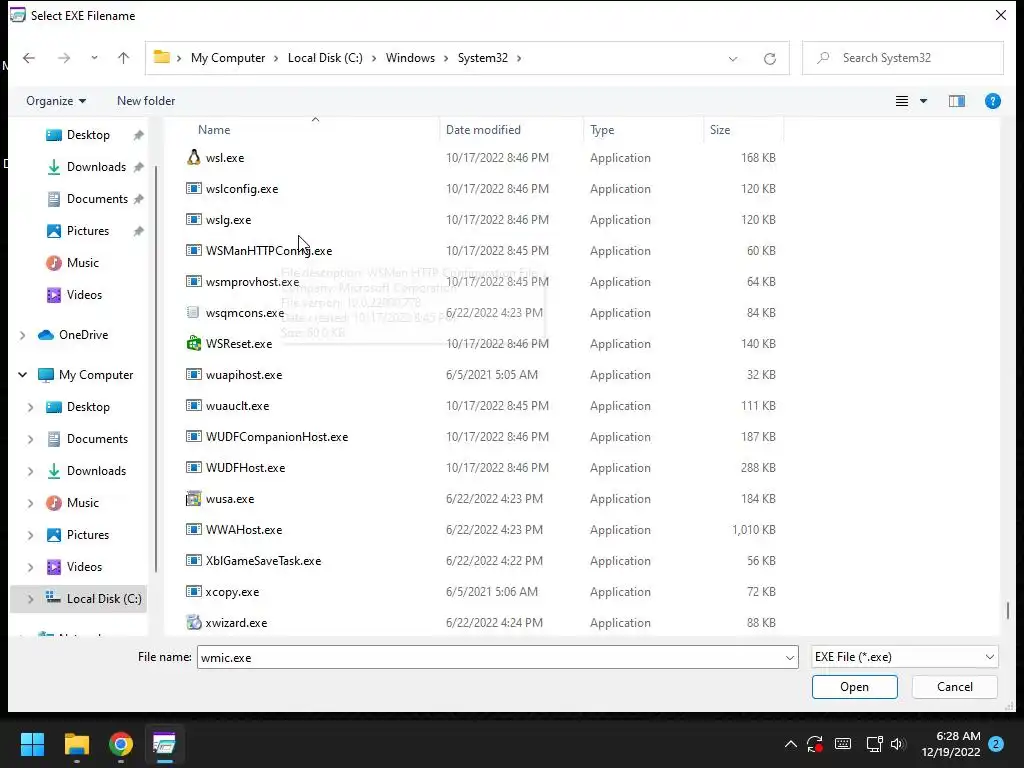Open pinned Pictures in Quick access
Viewport: 1024px width, 768px height.
(x=88, y=231)
